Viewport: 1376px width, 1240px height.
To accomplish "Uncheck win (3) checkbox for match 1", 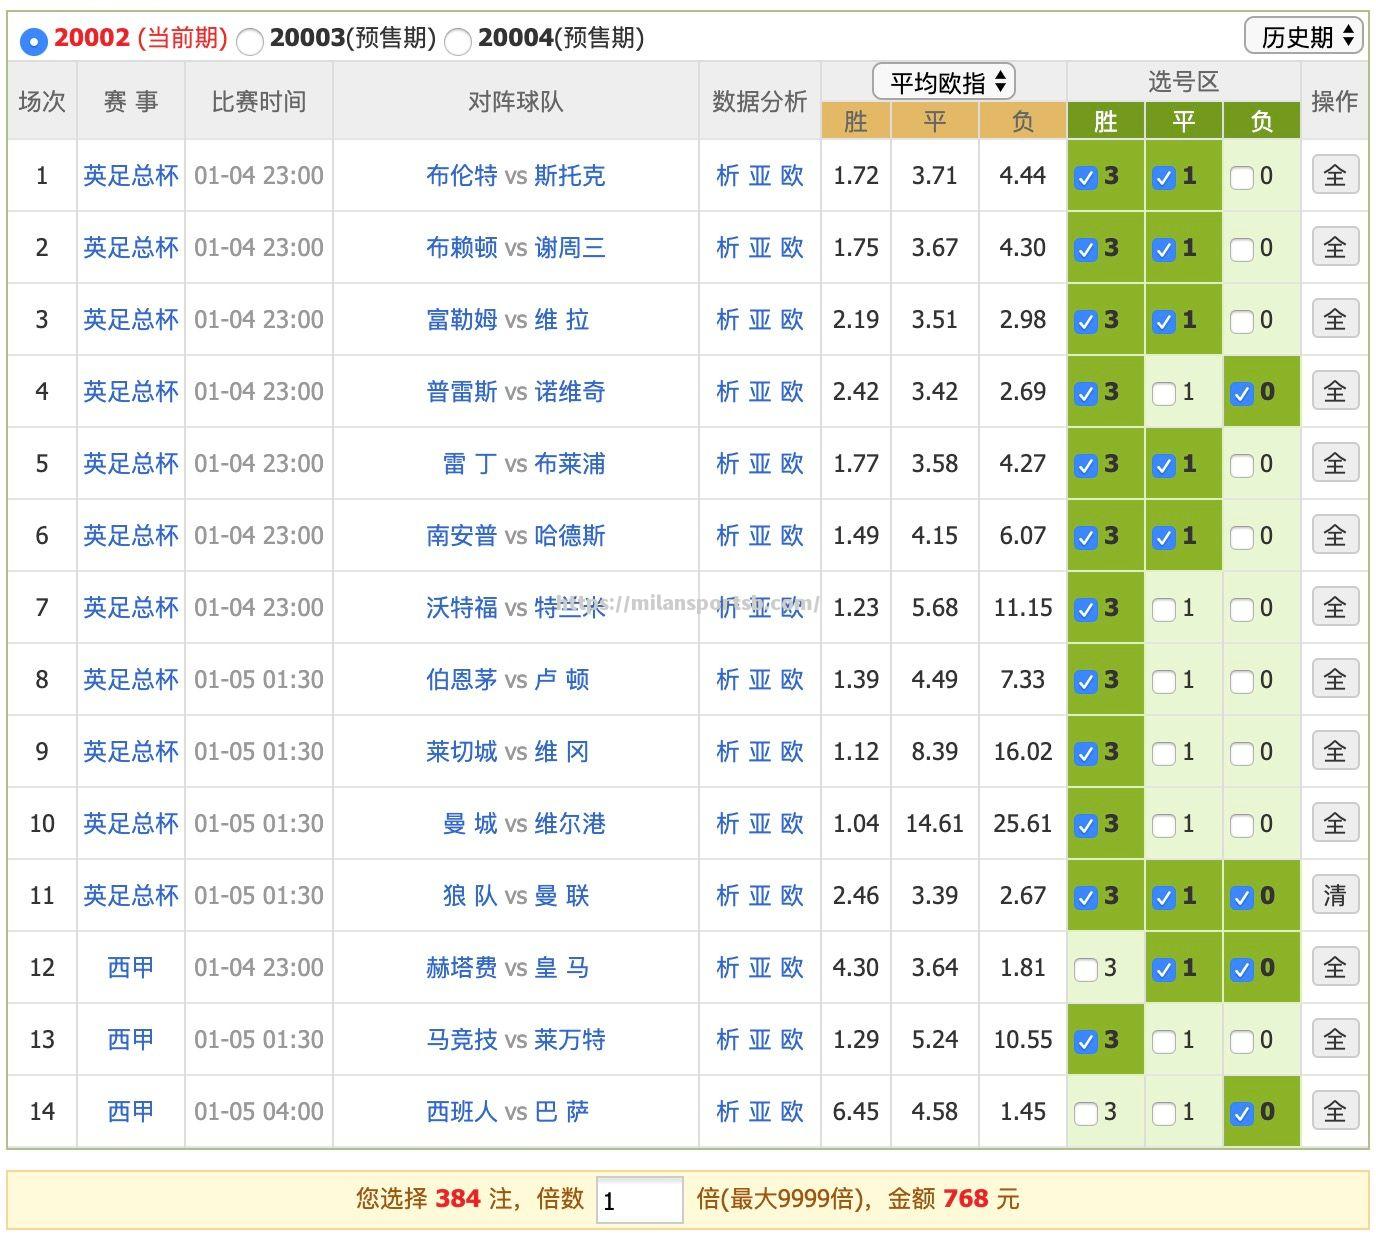I will [x=1086, y=177].
